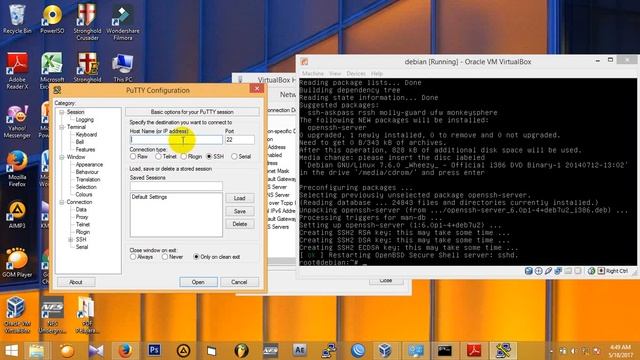Open File Explorer from the taskbar

(x=37, y=351)
